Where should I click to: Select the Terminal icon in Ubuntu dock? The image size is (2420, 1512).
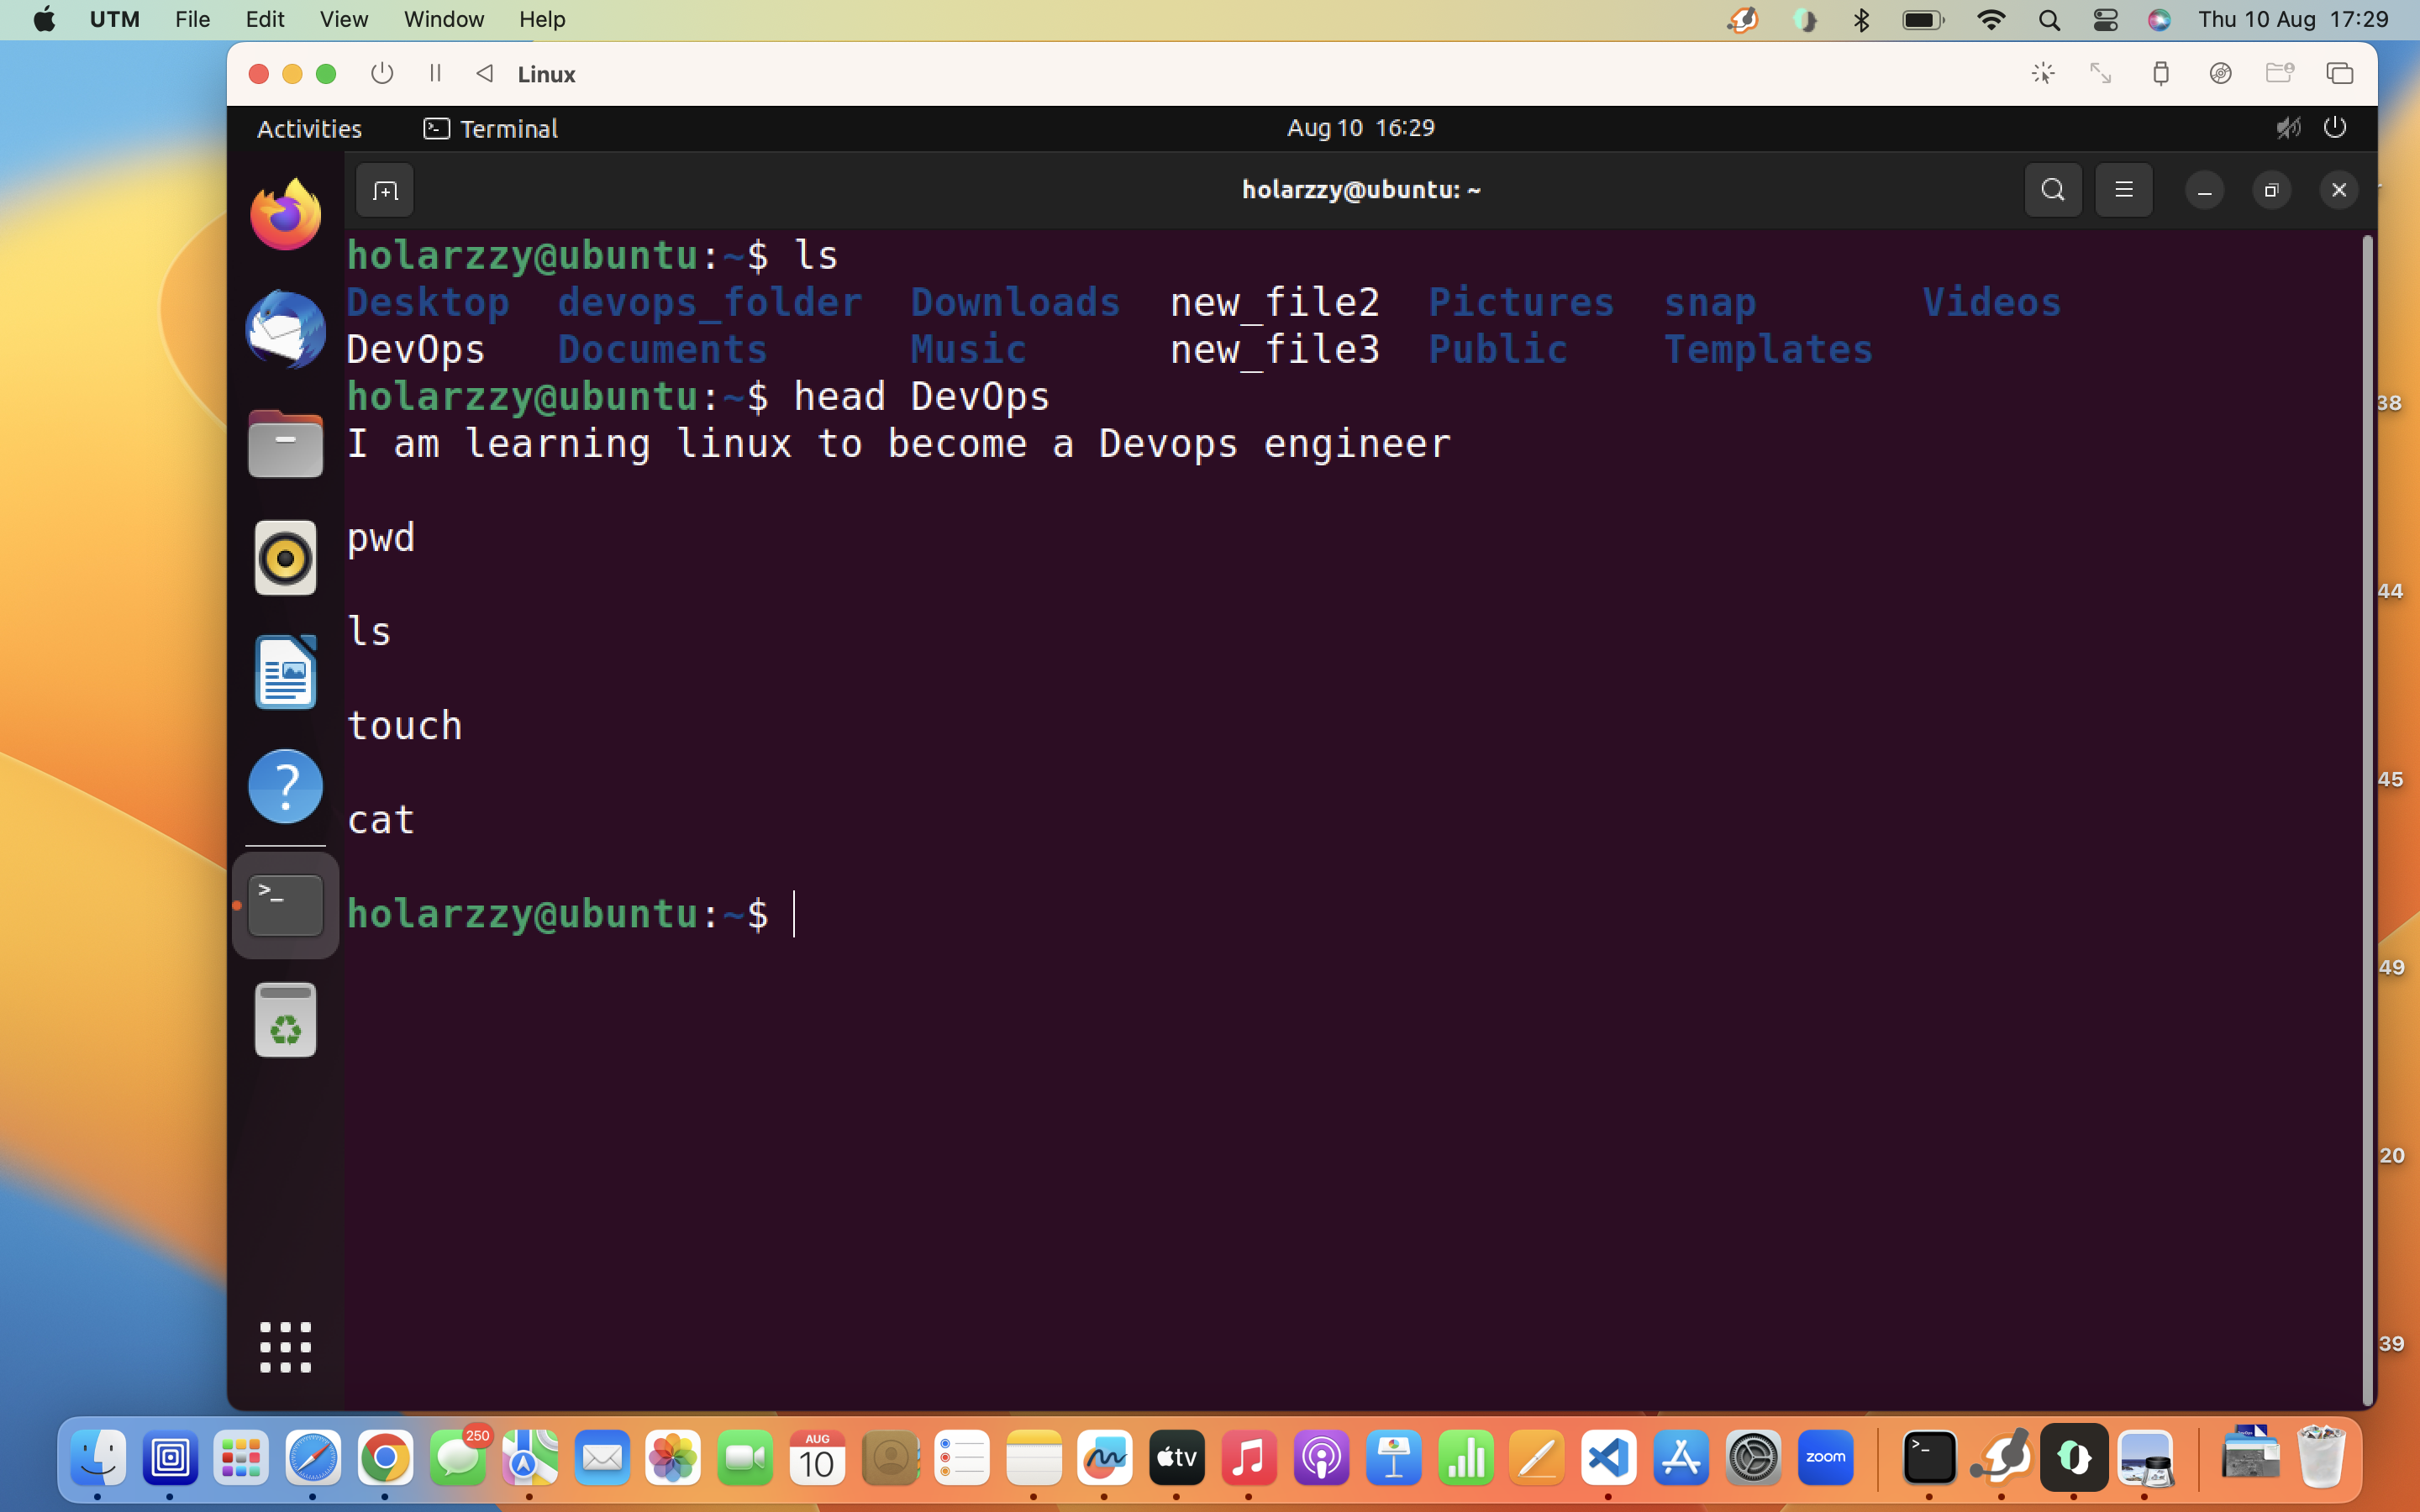(286, 906)
